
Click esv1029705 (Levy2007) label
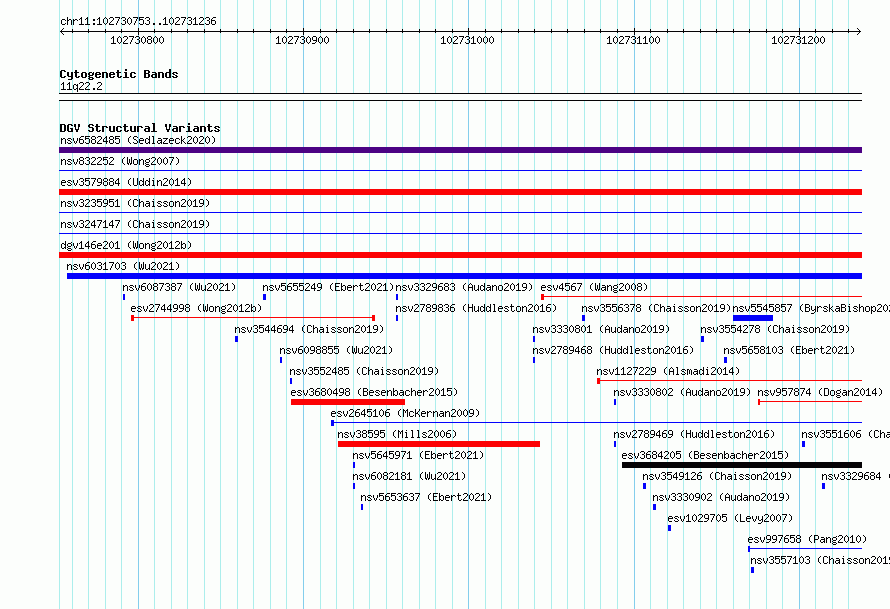click(730, 518)
